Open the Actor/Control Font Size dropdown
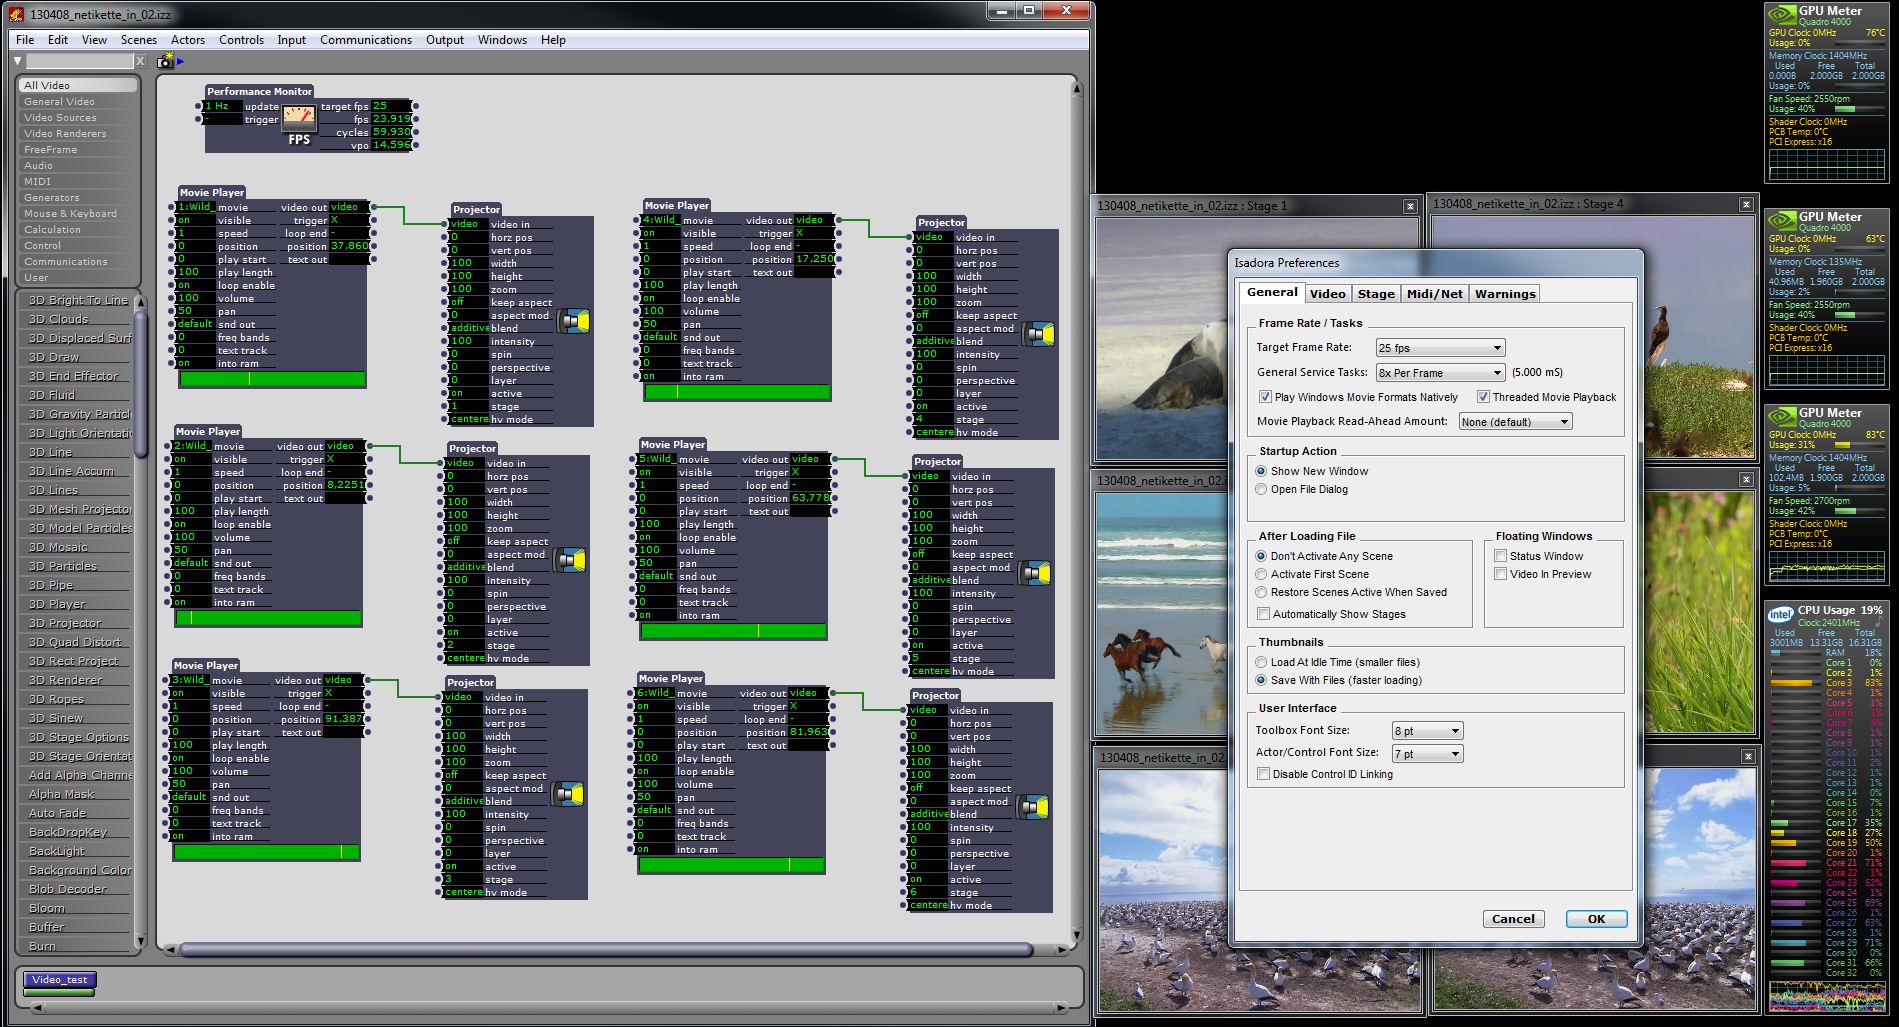The width and height of the screenshot is (1899, 1027). pyautogui.click(x=1427, y=754)
